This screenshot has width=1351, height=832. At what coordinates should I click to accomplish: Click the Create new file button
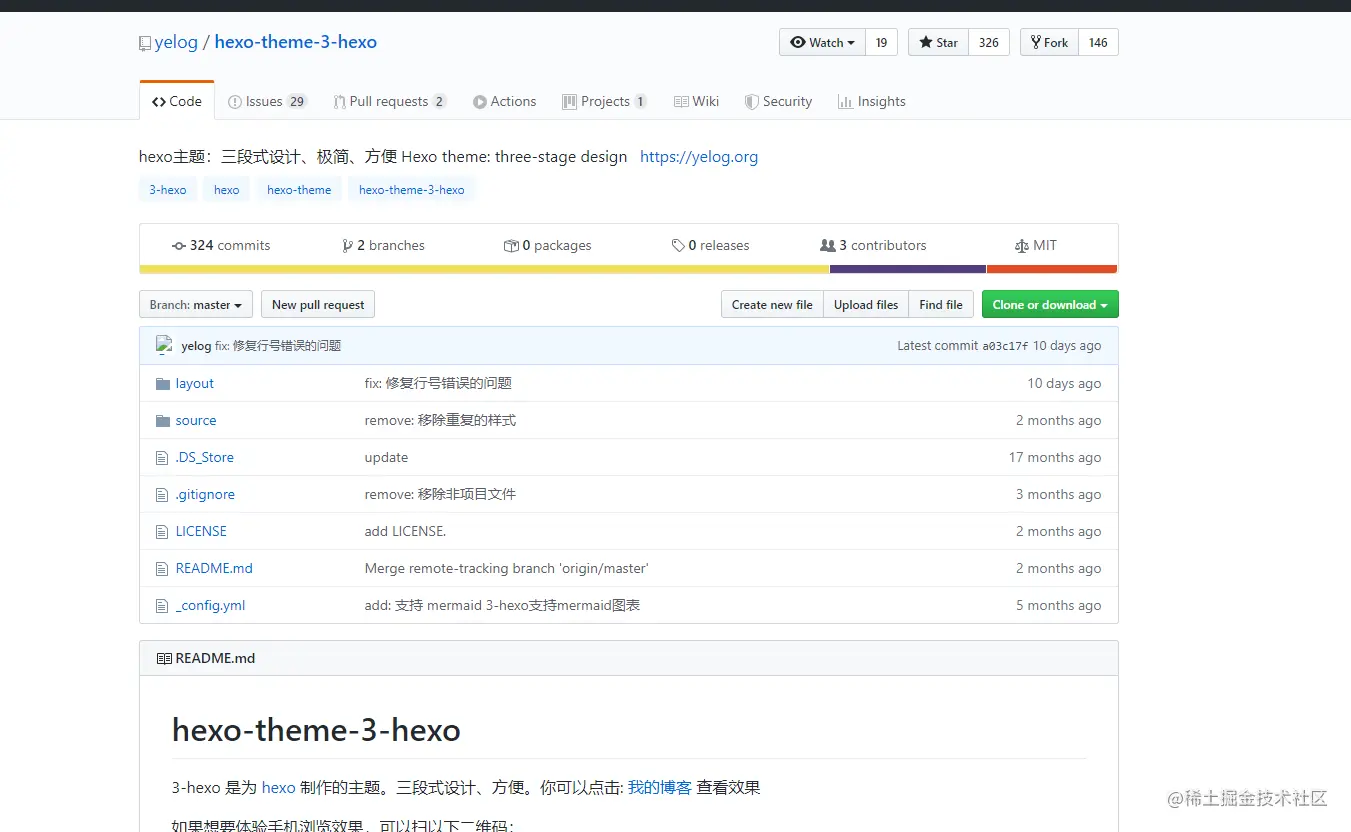click(772, 305)
